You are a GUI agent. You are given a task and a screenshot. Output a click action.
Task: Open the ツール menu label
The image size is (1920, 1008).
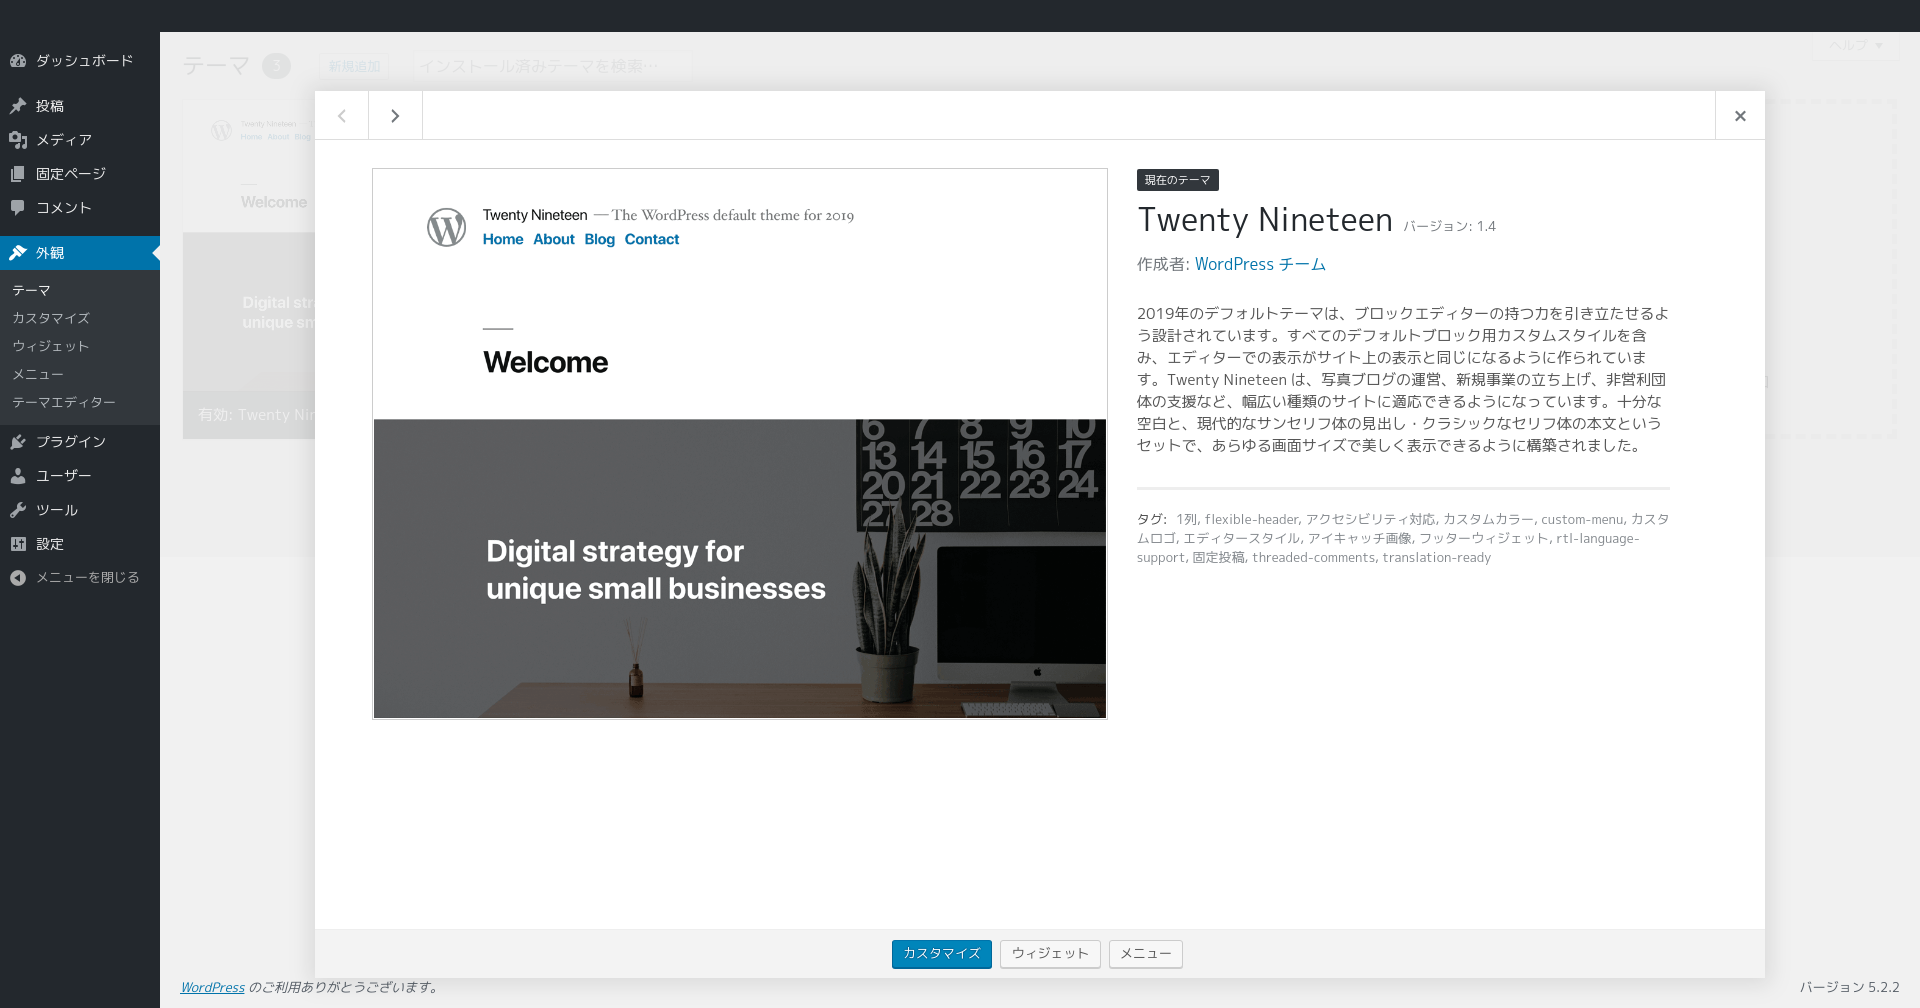coord(57,510)
